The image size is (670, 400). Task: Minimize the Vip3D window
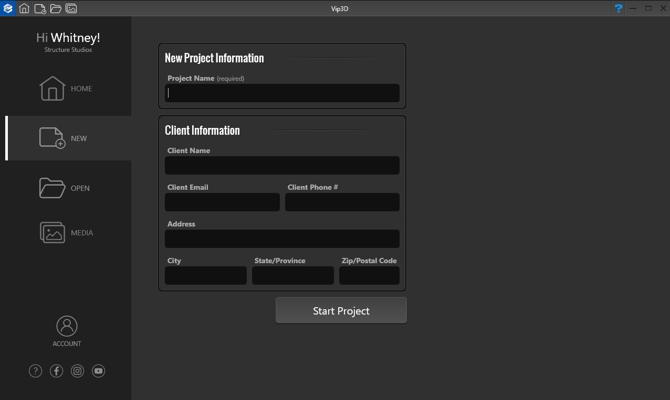[x=633, y=8]
